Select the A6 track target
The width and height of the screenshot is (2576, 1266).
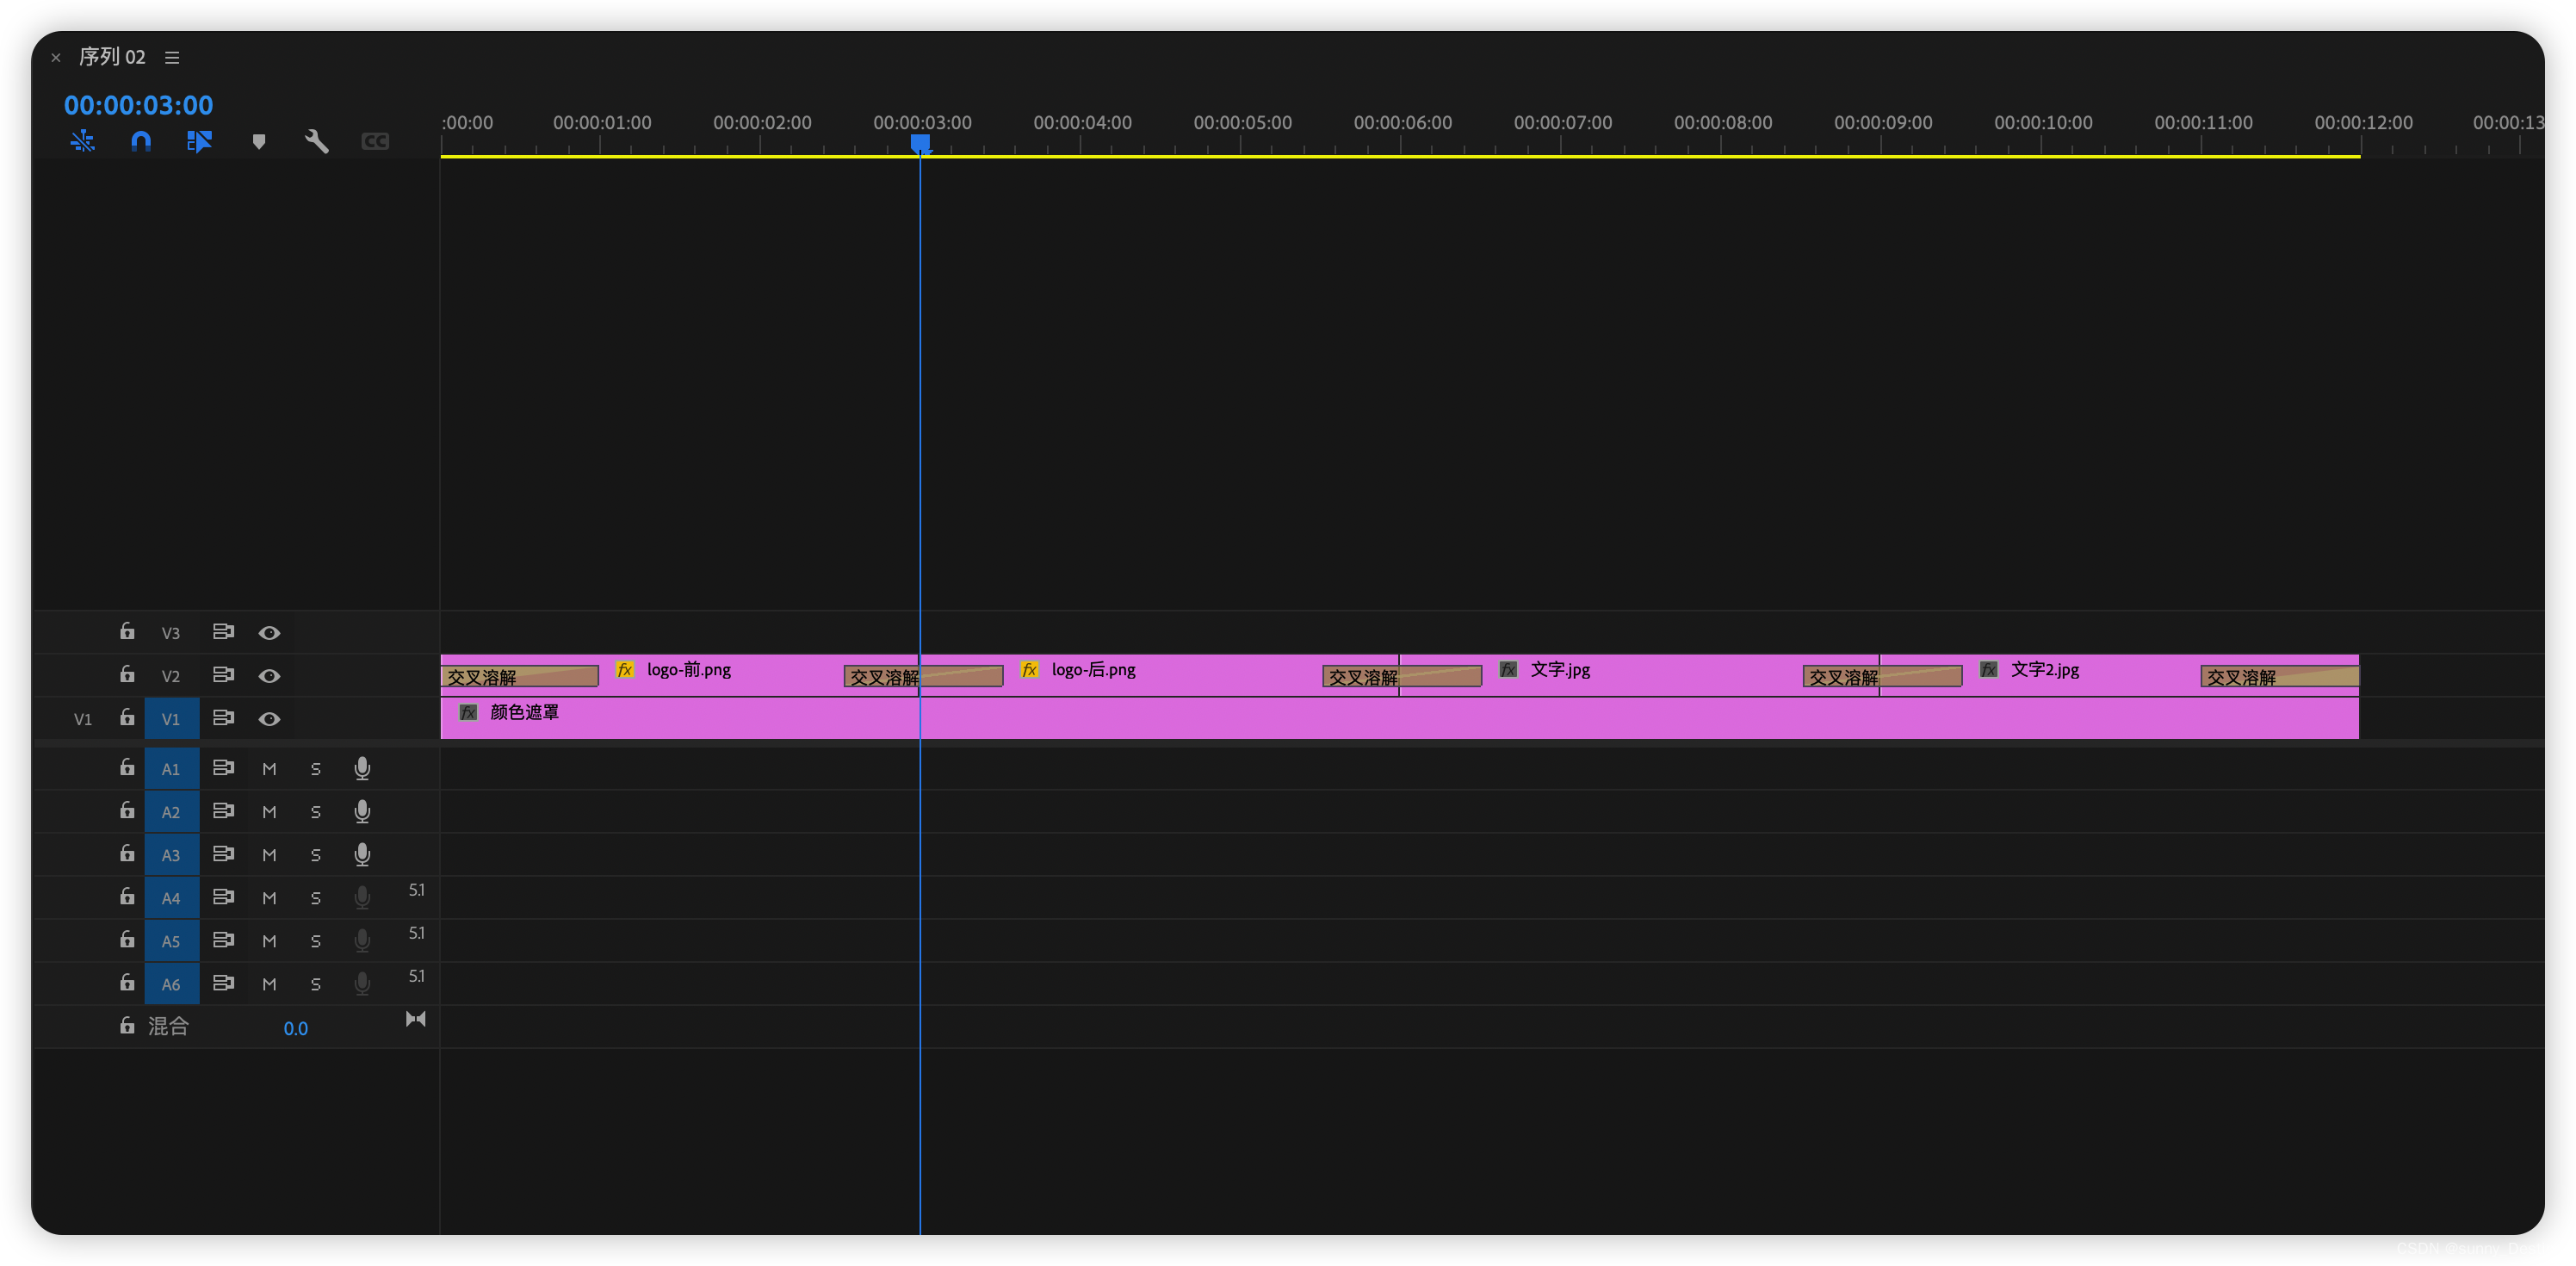171,984
